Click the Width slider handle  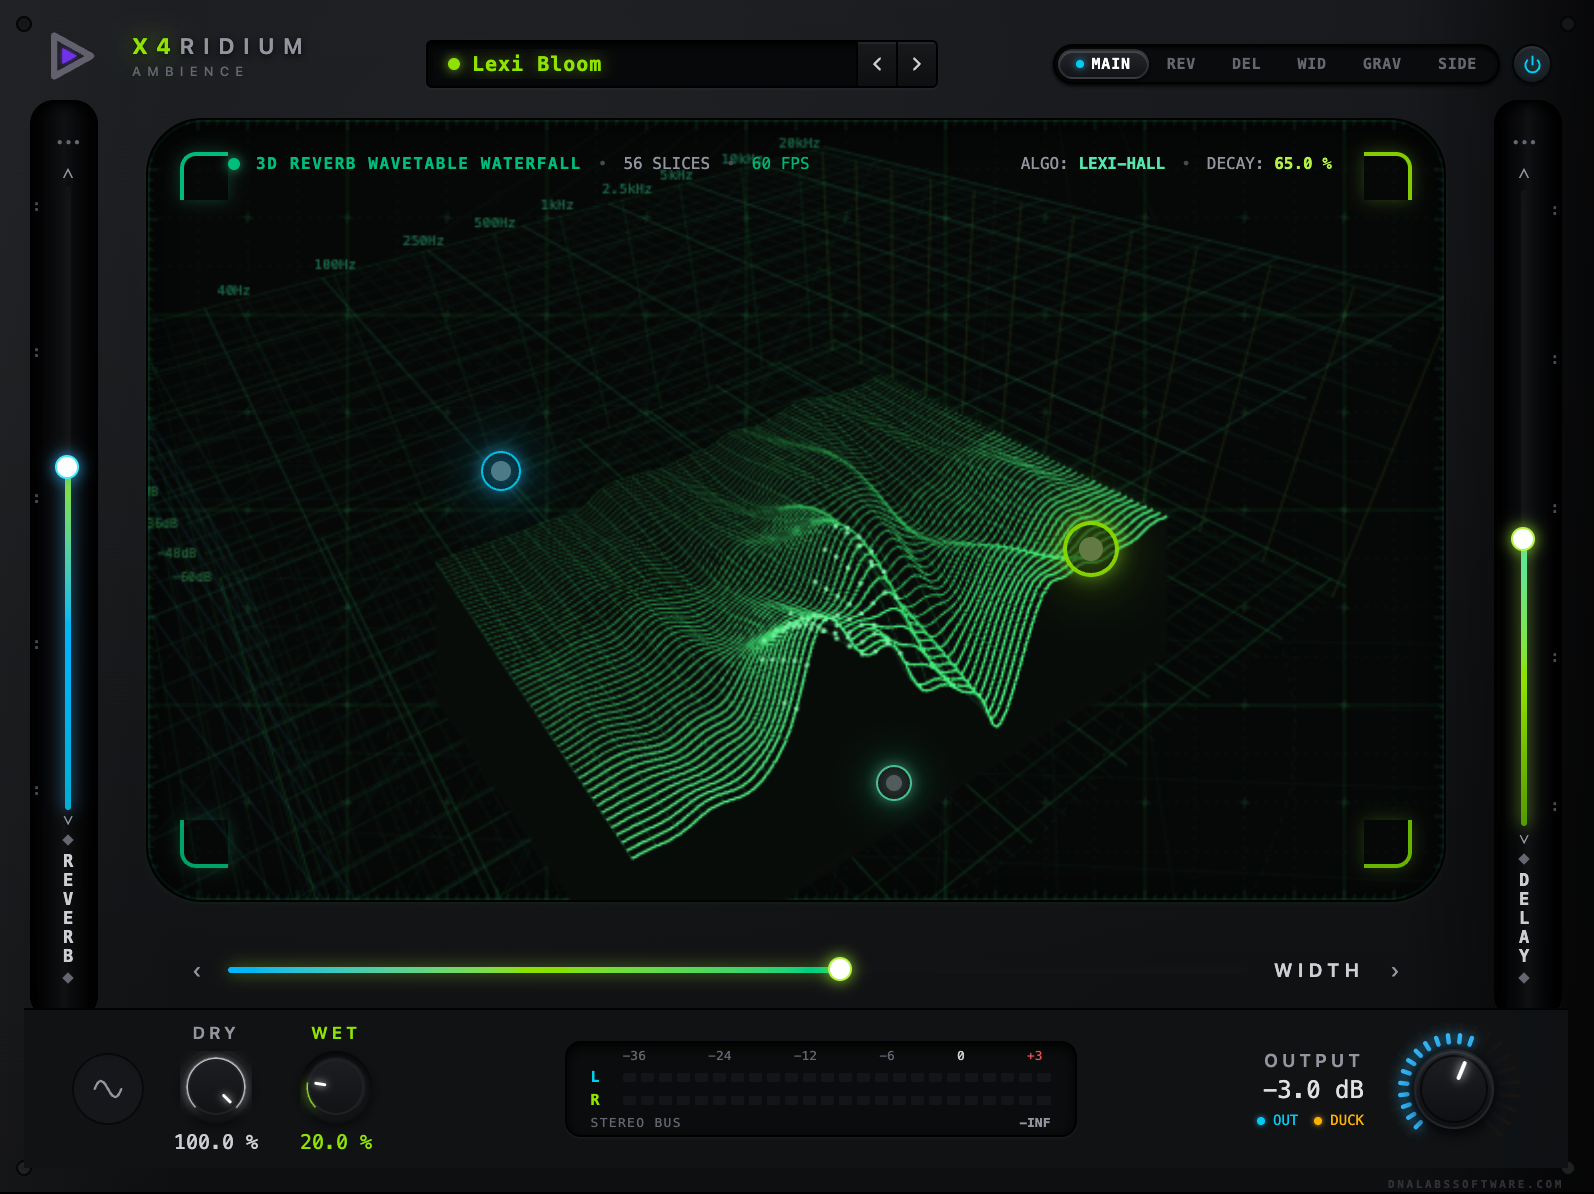pyautogui.click(x=840, y=969)
